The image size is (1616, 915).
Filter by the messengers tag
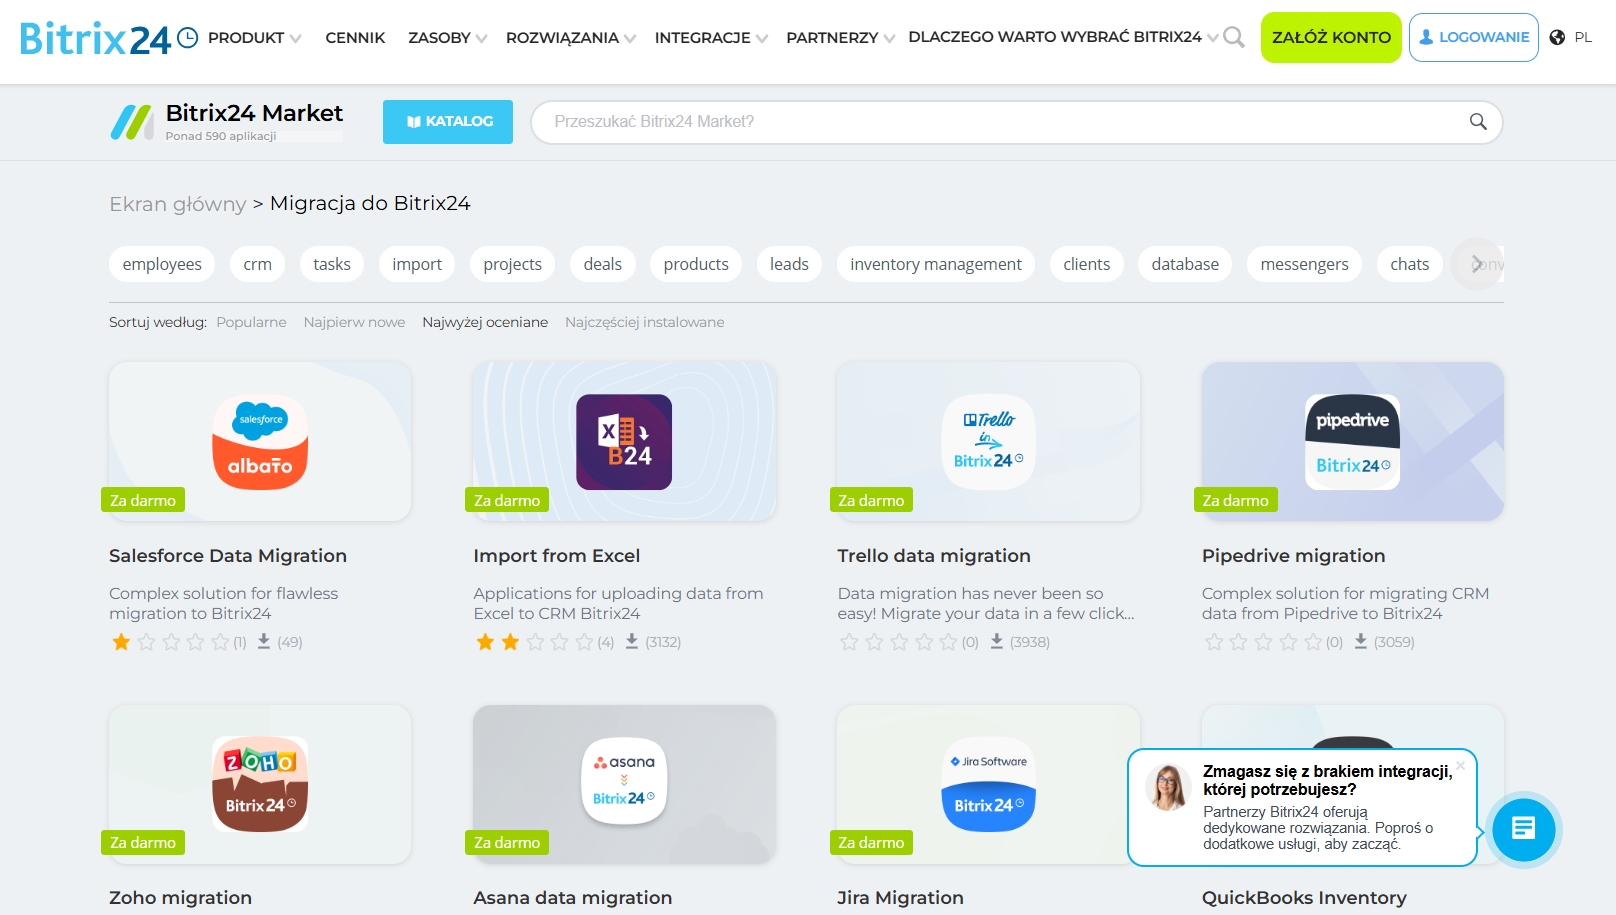point(1304,264)
